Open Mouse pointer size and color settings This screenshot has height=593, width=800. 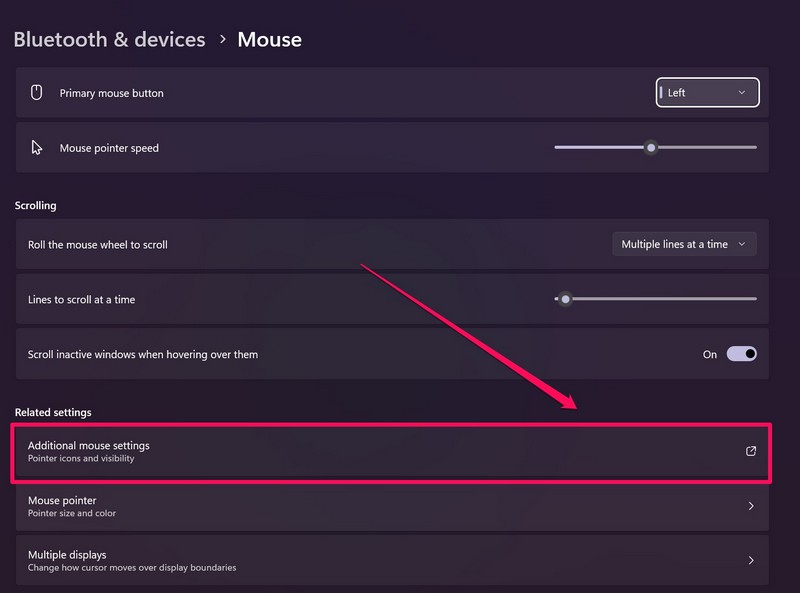[x=390, y=506]
